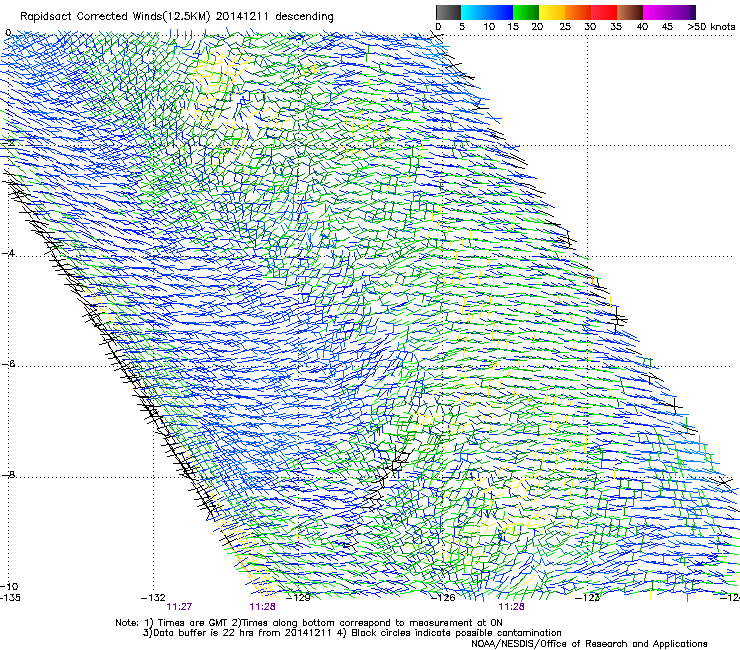Choose the magenta 40-45 knots legend swatch

656,12
